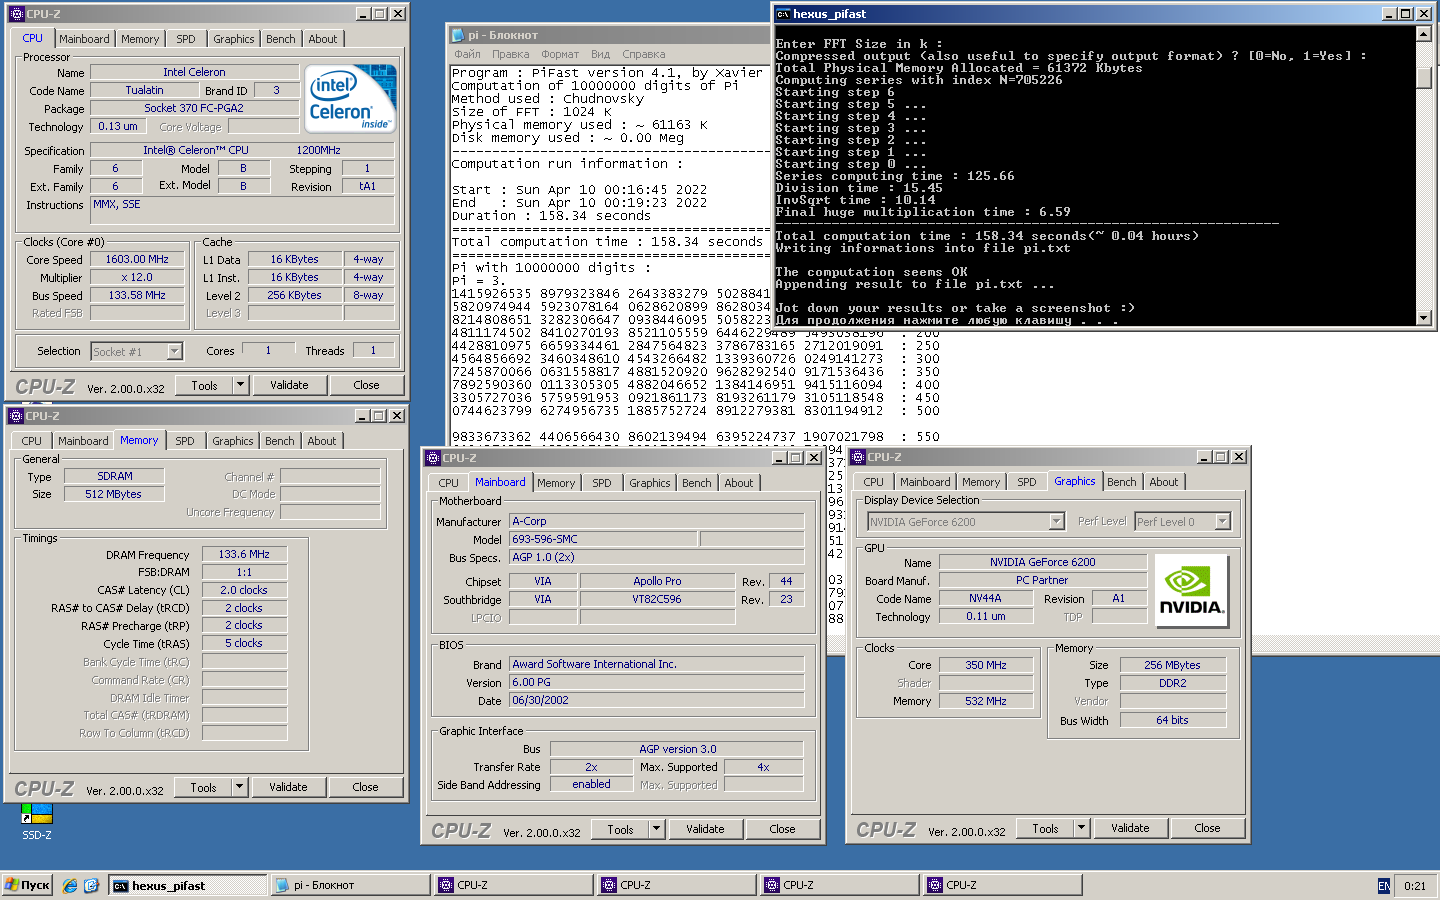The width and height of the screenshot is (1440, 900).
Task: Expand the Perf Level 0 dropdown
Action: point(1222,522)
